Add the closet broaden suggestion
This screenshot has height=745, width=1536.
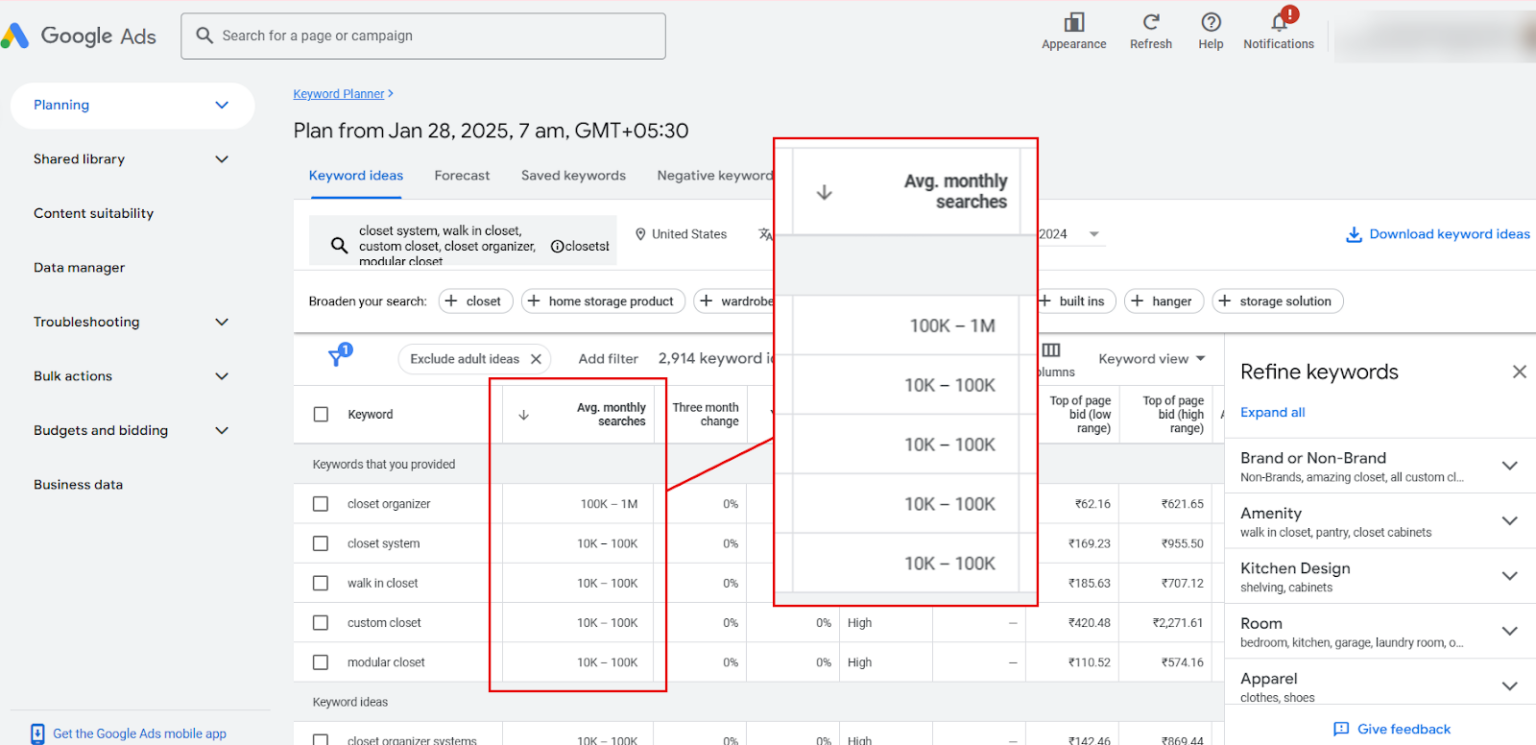click(x=474, y=301)
